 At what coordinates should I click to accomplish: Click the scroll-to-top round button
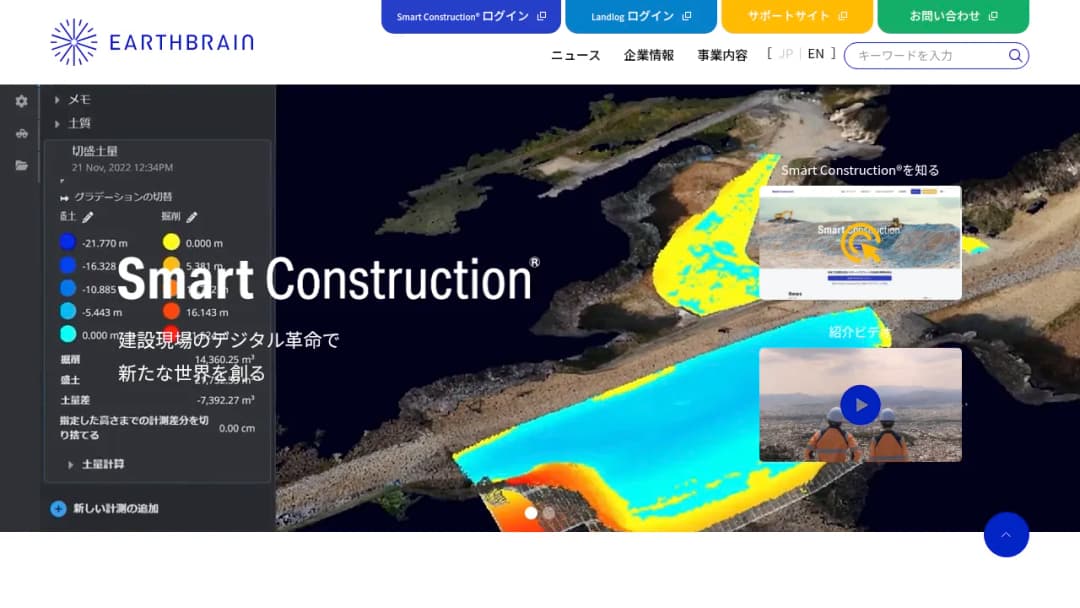click(x=1006, y=535)
